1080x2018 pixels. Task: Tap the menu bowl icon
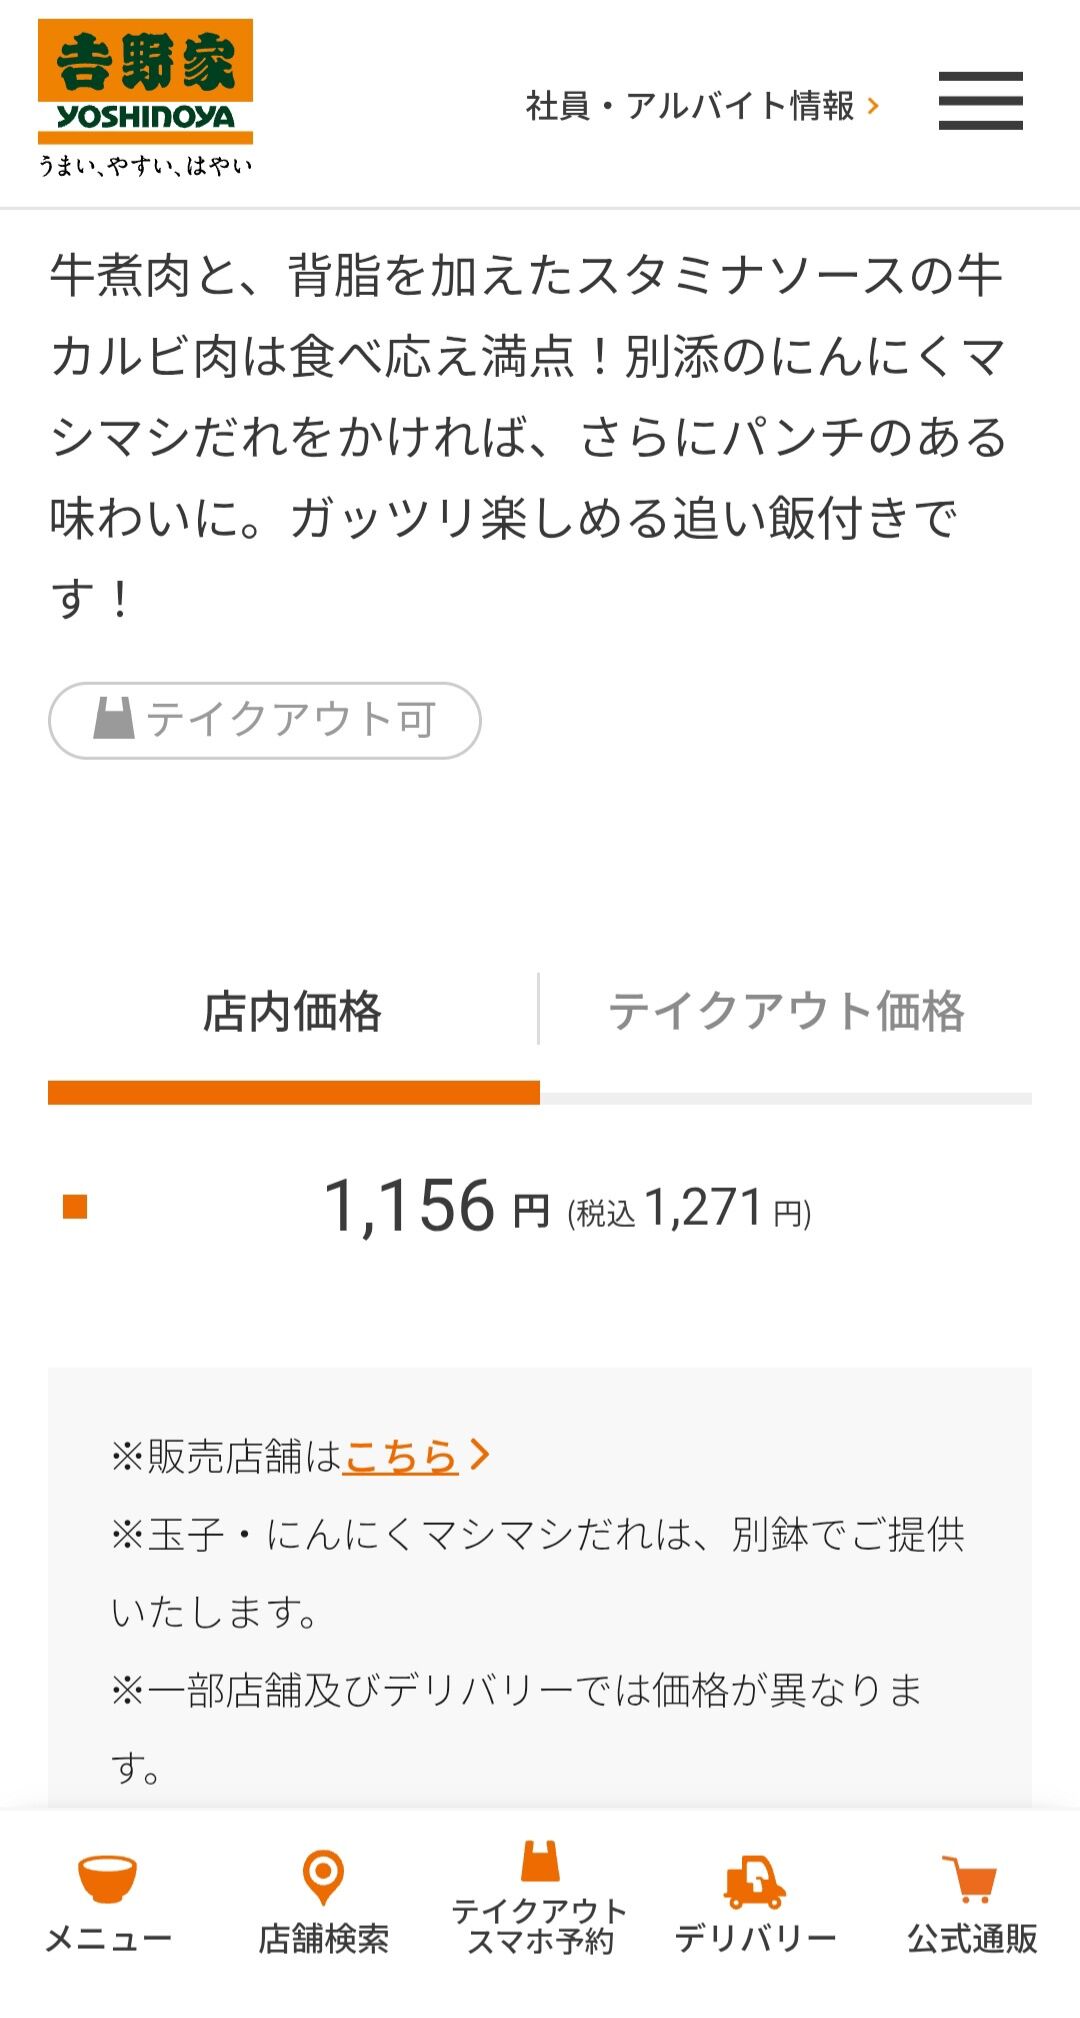coord(107,1879)
